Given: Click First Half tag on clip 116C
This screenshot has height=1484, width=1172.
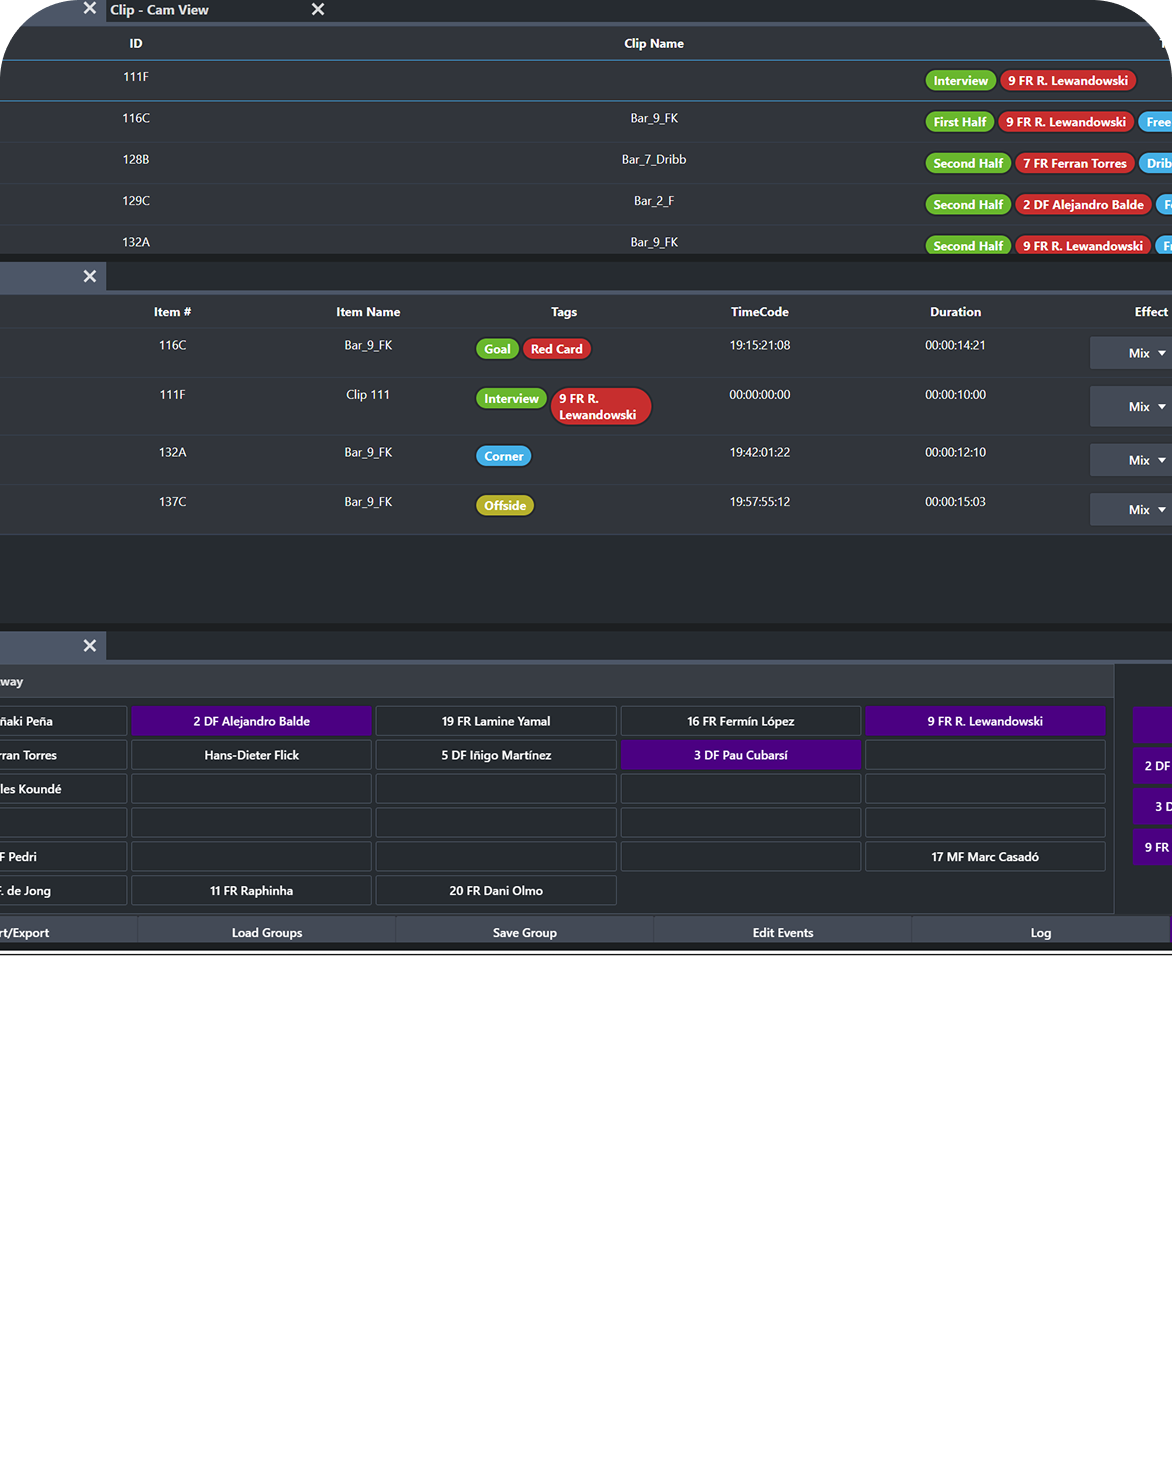Looking at the screenshot, I should coord(959,122).
